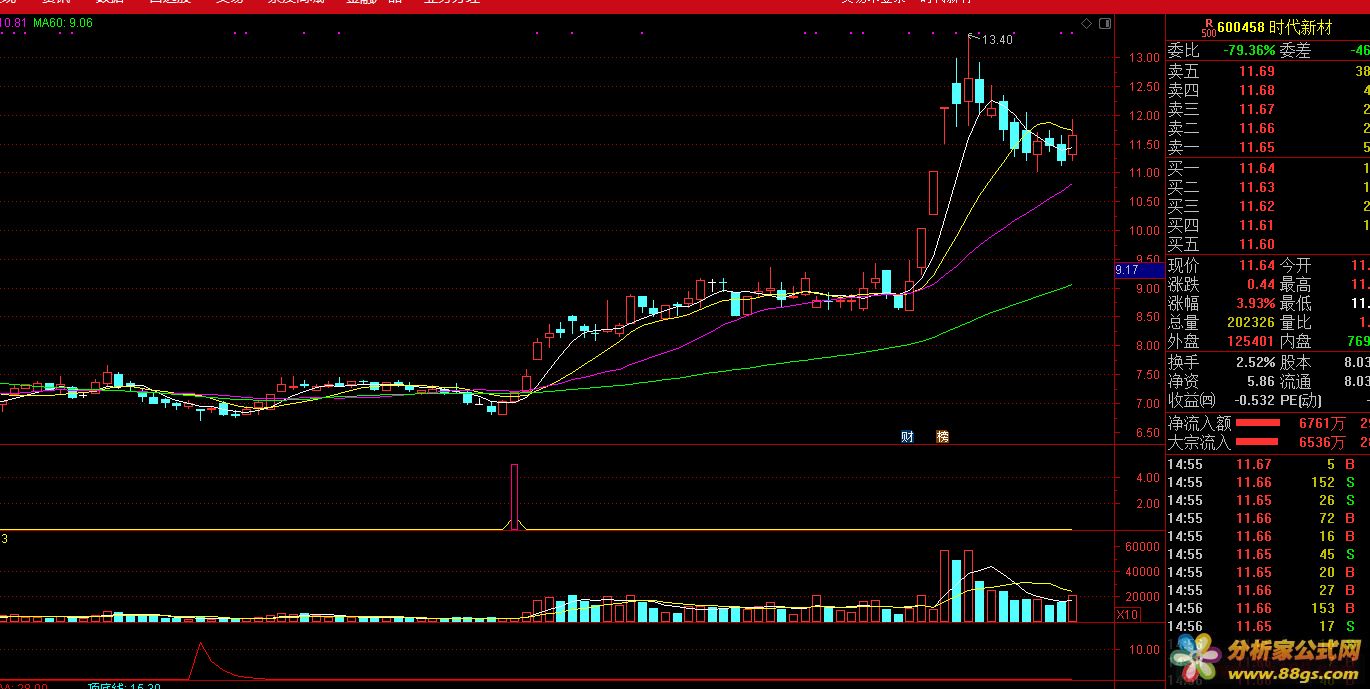
Task: Select 卖一 ask price 11.65
Action: pos(1257,147)
